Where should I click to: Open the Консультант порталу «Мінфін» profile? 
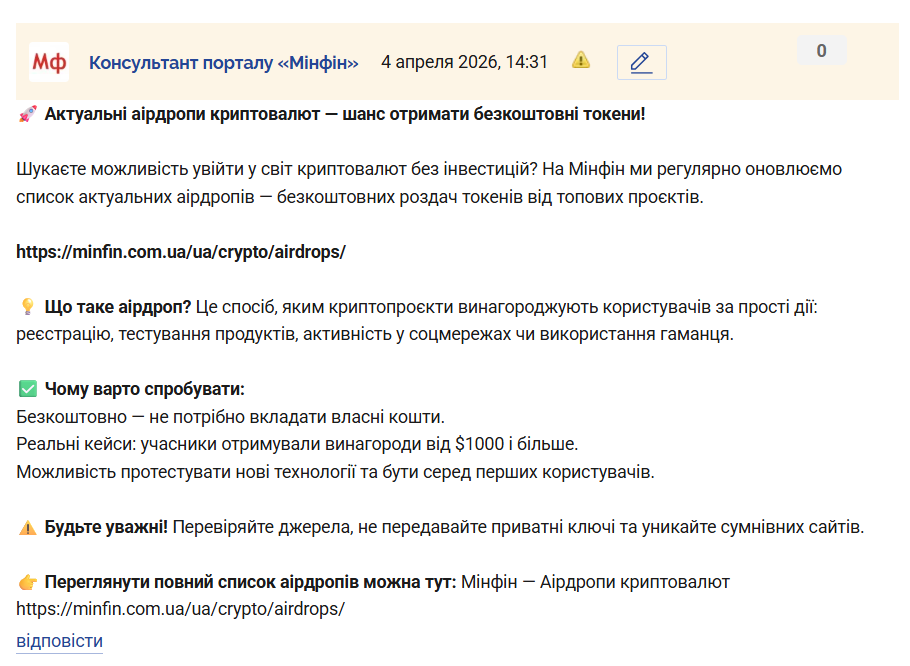223,63
